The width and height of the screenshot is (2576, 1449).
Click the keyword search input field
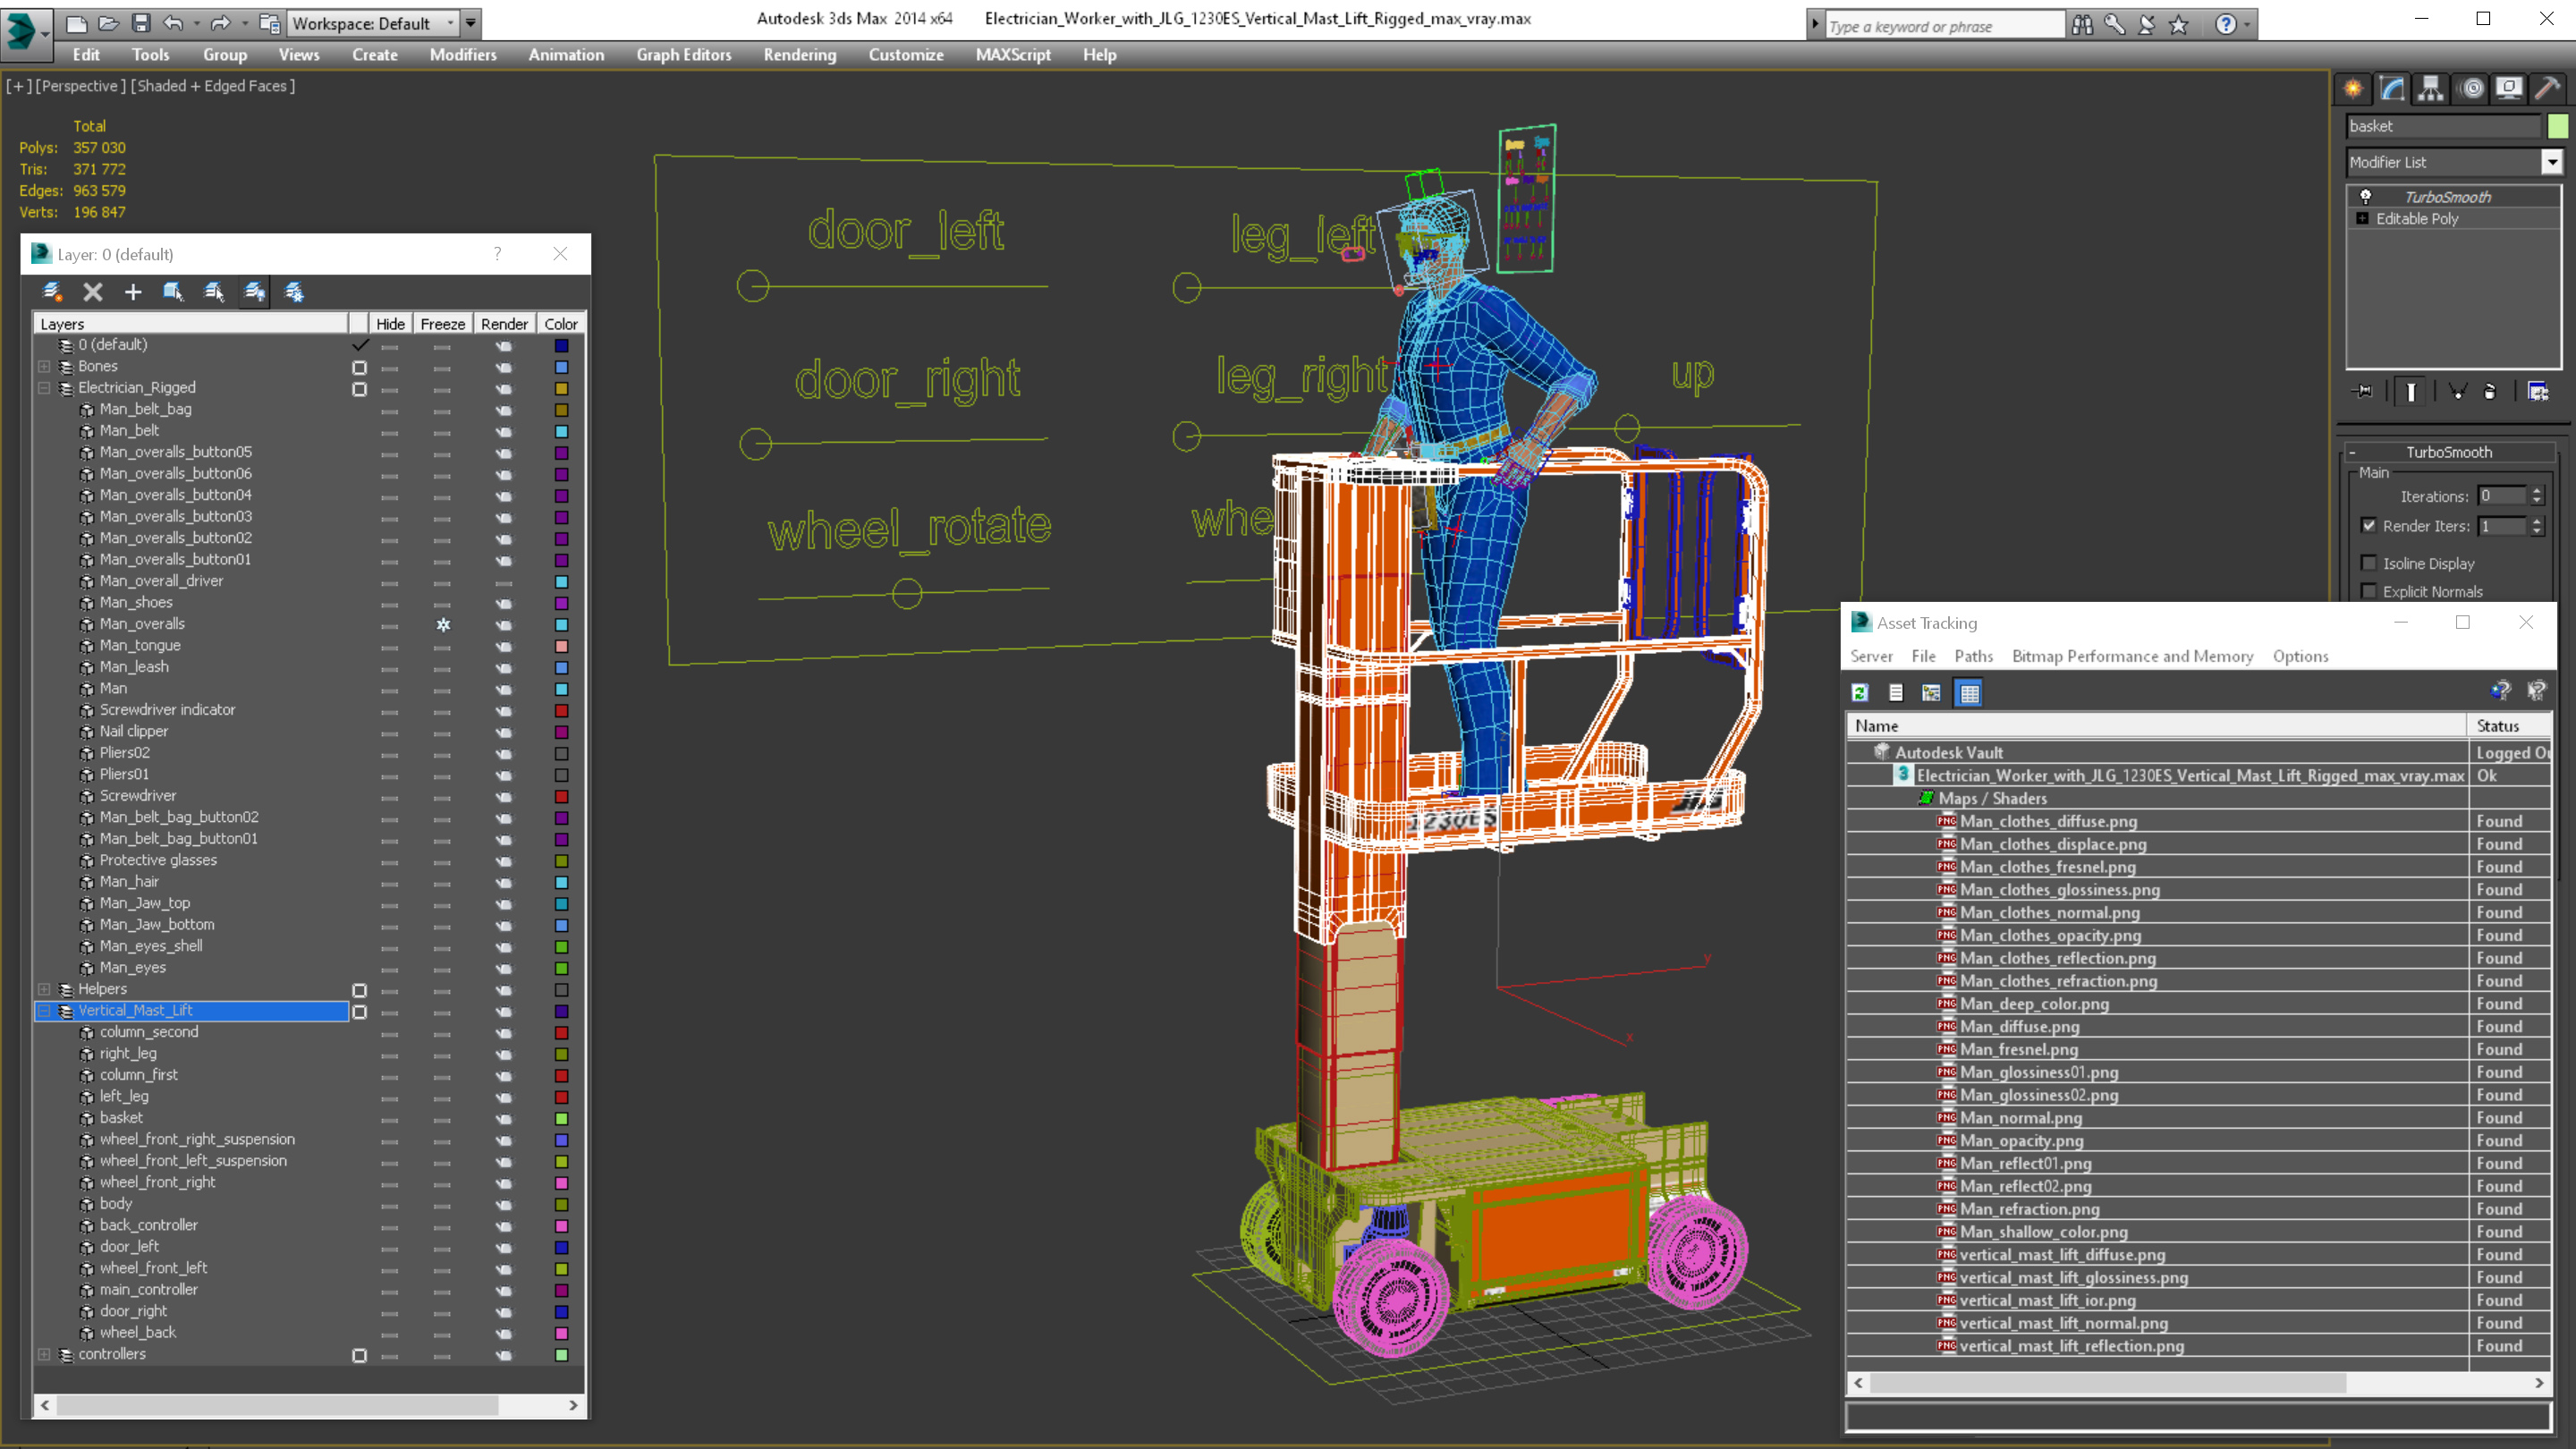(x=1944, y=26)
